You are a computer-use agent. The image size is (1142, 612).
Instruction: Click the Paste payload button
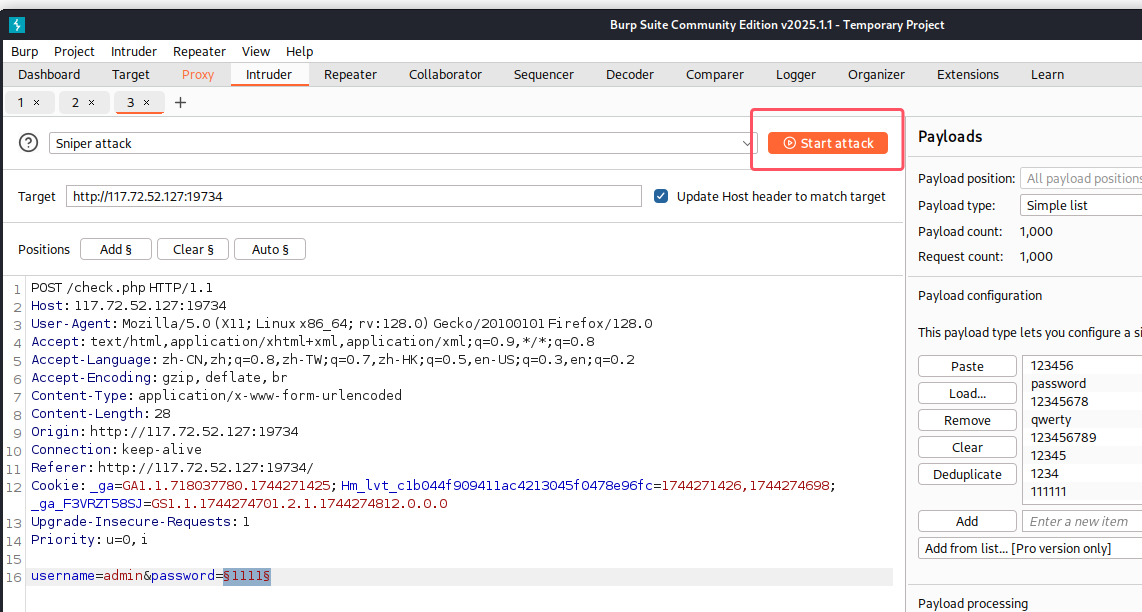tap(967, 366)
